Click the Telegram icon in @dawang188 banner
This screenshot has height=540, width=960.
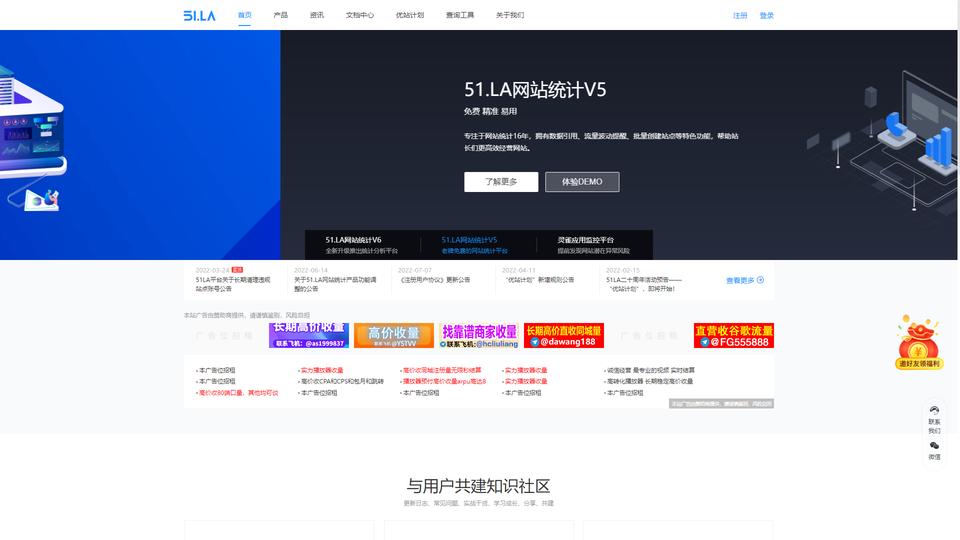[x=534, y=342]
